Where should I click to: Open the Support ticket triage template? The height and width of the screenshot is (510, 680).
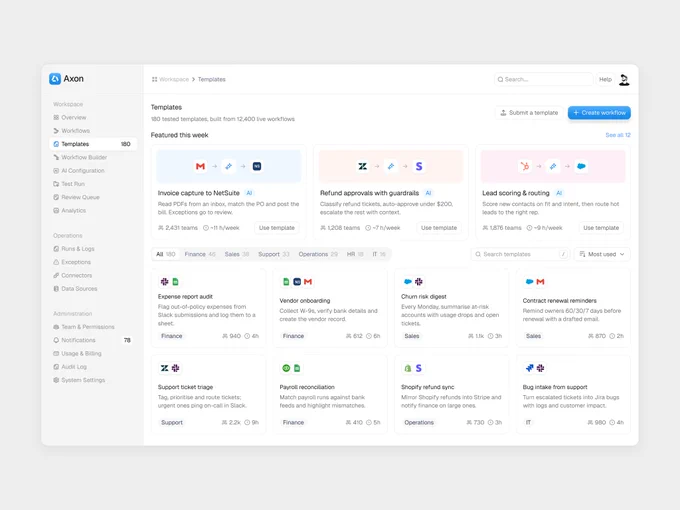point(209,394)
